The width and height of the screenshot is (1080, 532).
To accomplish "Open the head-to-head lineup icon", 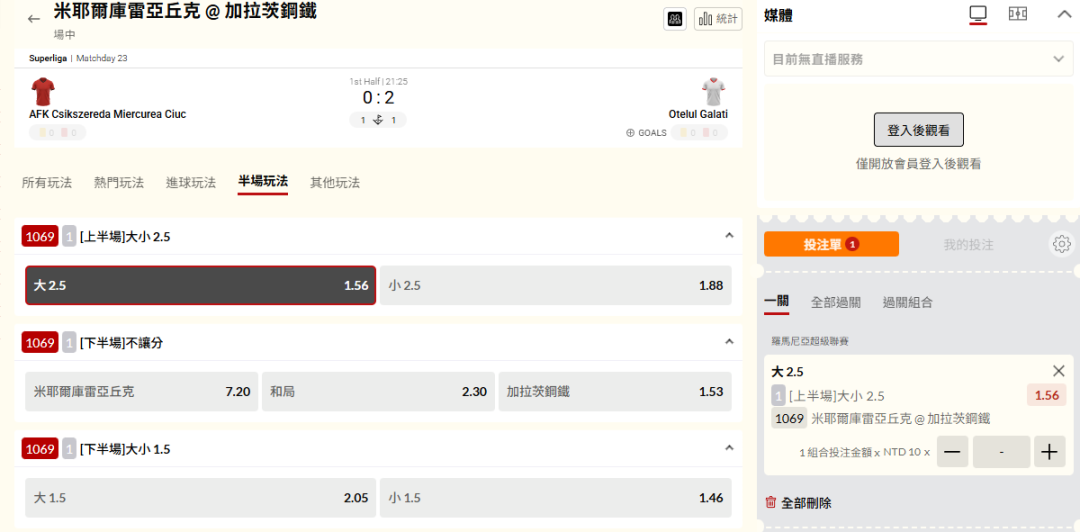I will coord(675,19).
